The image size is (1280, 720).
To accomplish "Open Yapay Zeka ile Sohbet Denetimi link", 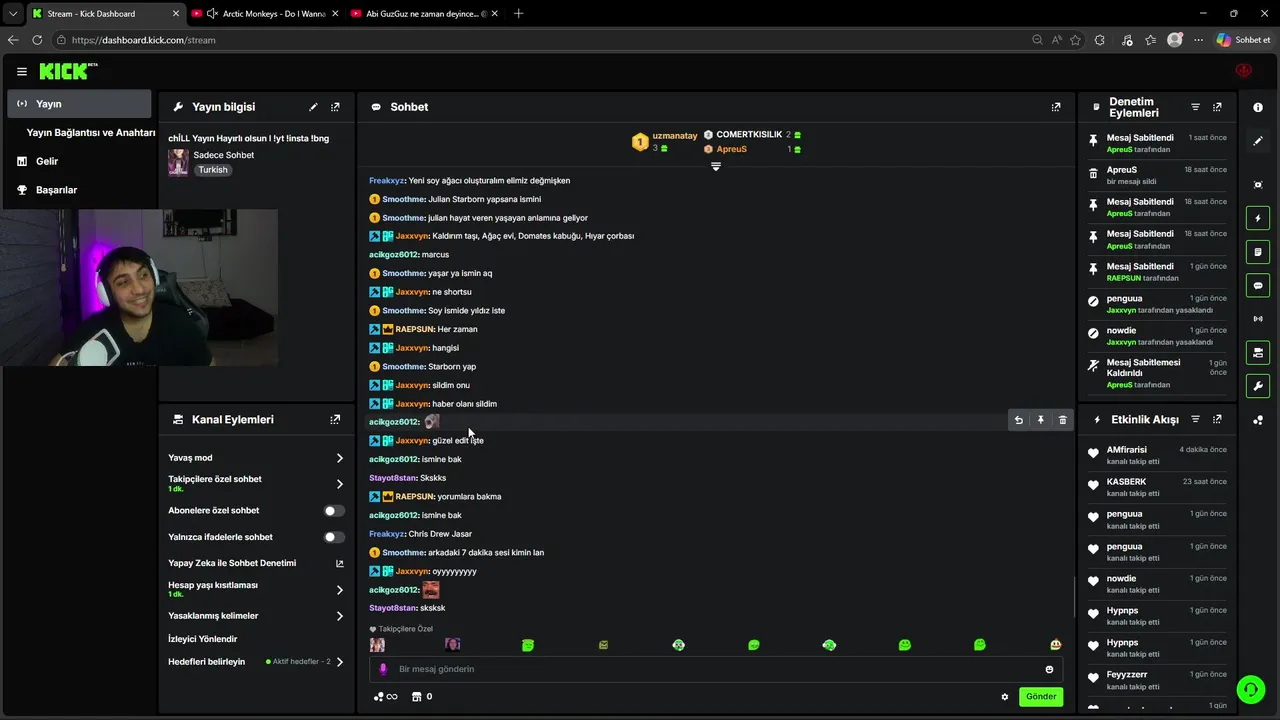I will [x=256, y=563].
